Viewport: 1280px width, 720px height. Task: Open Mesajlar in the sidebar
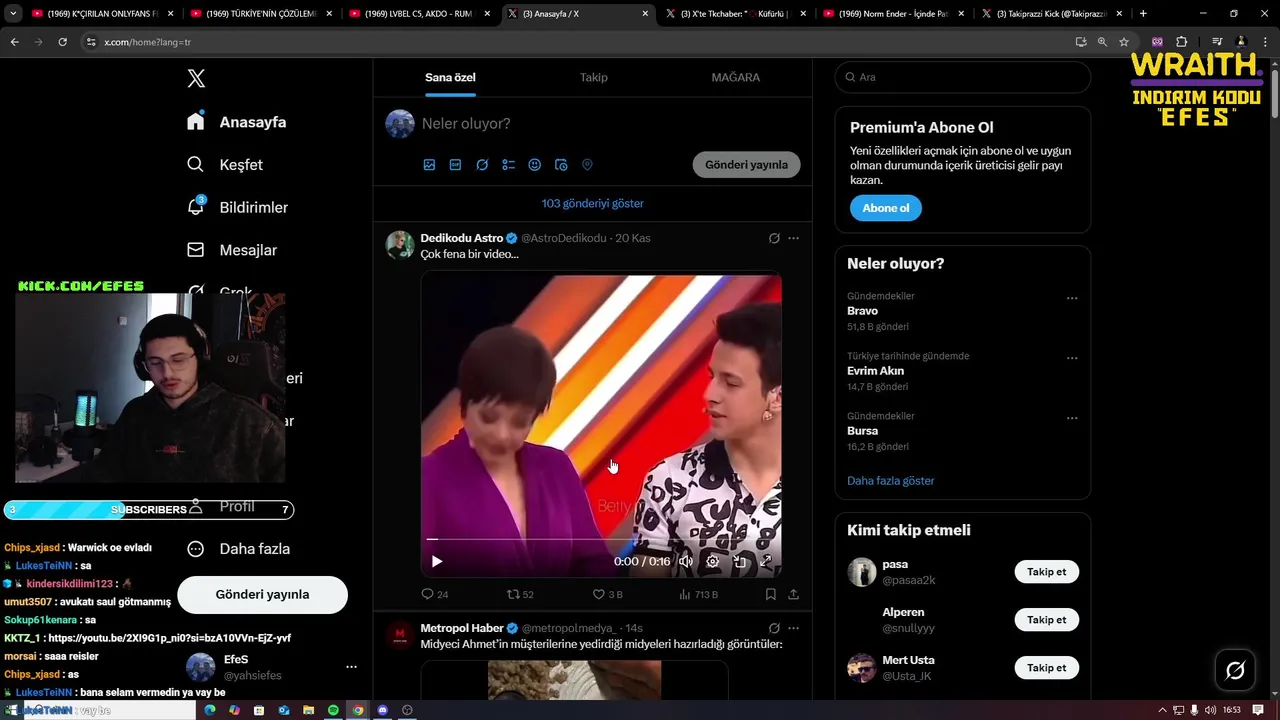point(233,250)
